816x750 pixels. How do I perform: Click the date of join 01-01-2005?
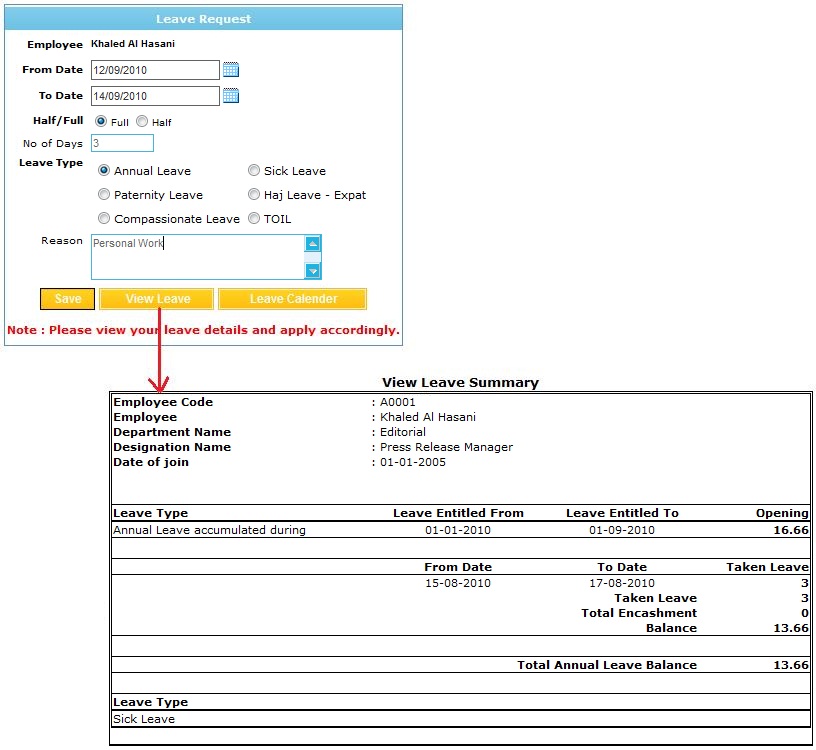coord(413,462)
